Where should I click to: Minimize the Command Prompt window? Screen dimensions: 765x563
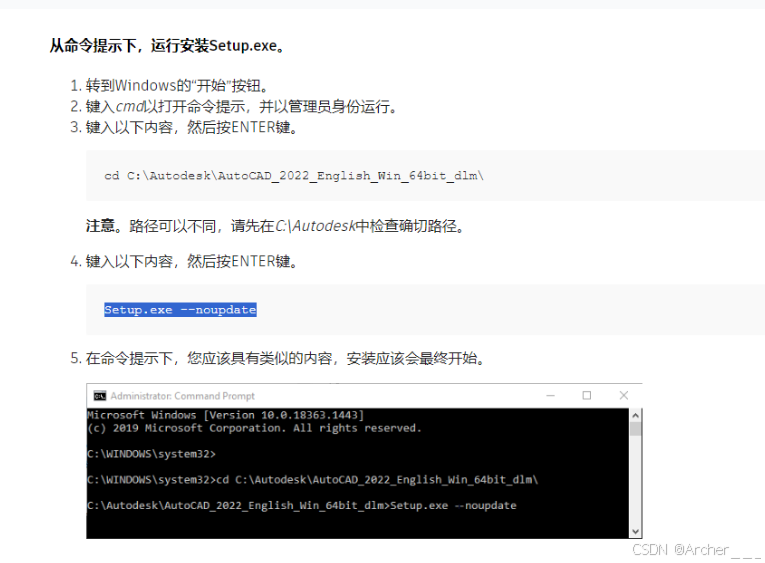[x=550, y=396]
